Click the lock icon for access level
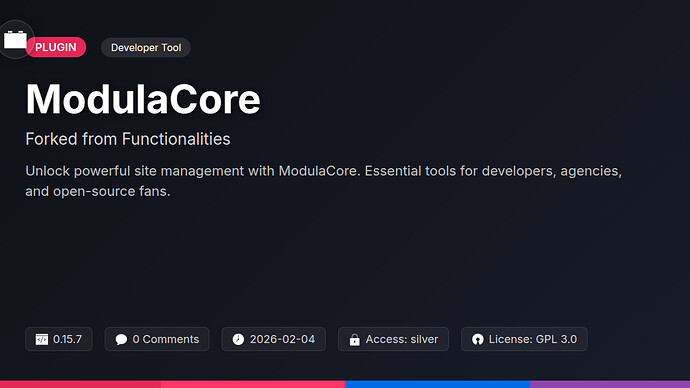The width and height of the screenshot is (690, 388). click(x=354, y=340)
